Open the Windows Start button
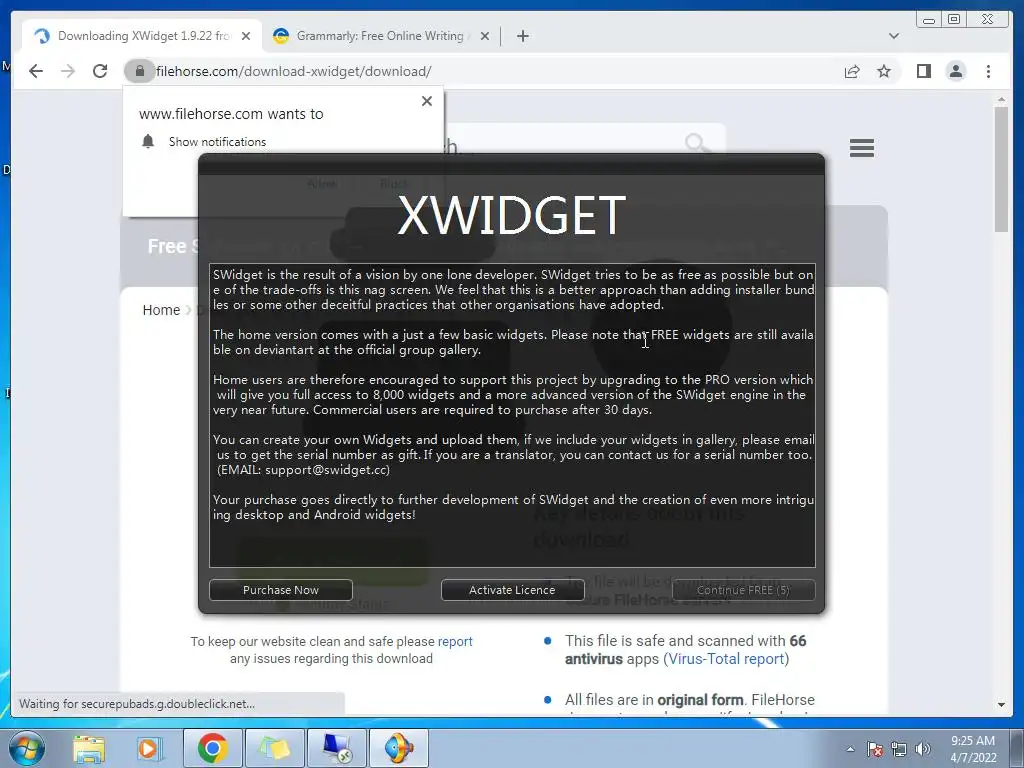 coord(27,748)
